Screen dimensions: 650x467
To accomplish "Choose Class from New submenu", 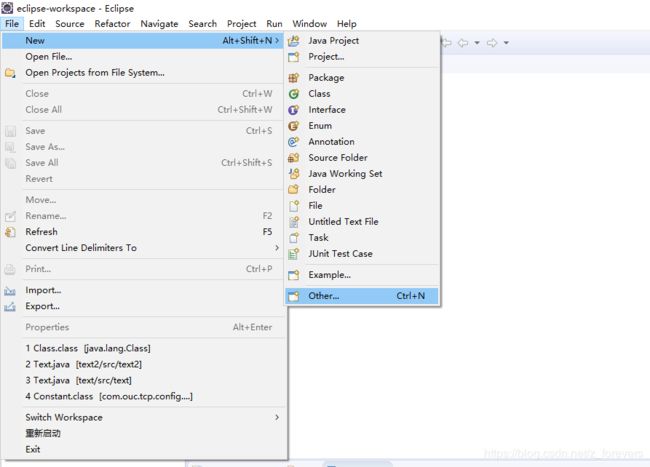I will click(x=362, y=94).
